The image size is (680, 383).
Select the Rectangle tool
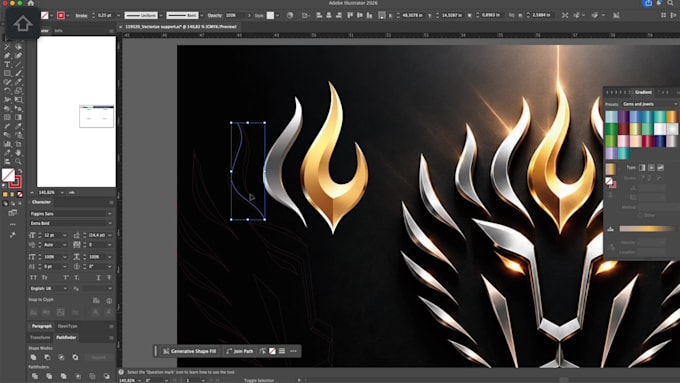(x=7, y=73)
